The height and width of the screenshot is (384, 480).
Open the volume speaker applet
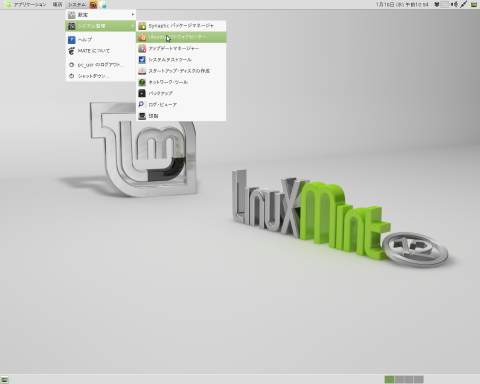click(x=454, y=5)
